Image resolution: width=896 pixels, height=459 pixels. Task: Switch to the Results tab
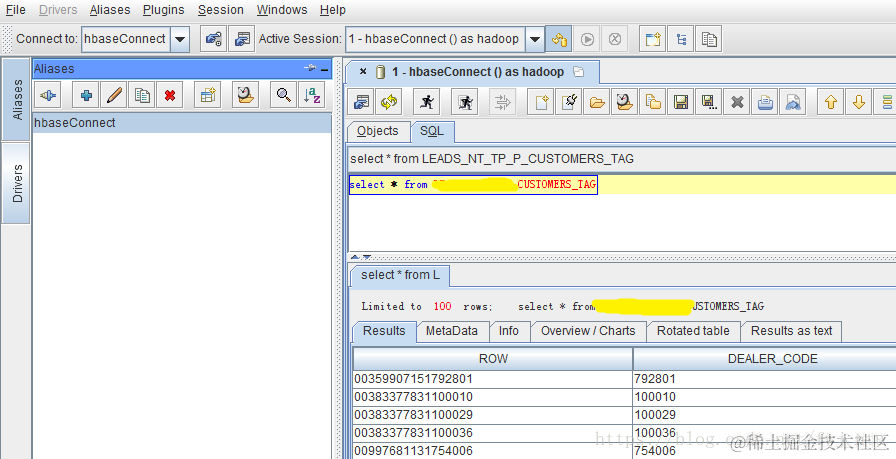pos(384,331)
